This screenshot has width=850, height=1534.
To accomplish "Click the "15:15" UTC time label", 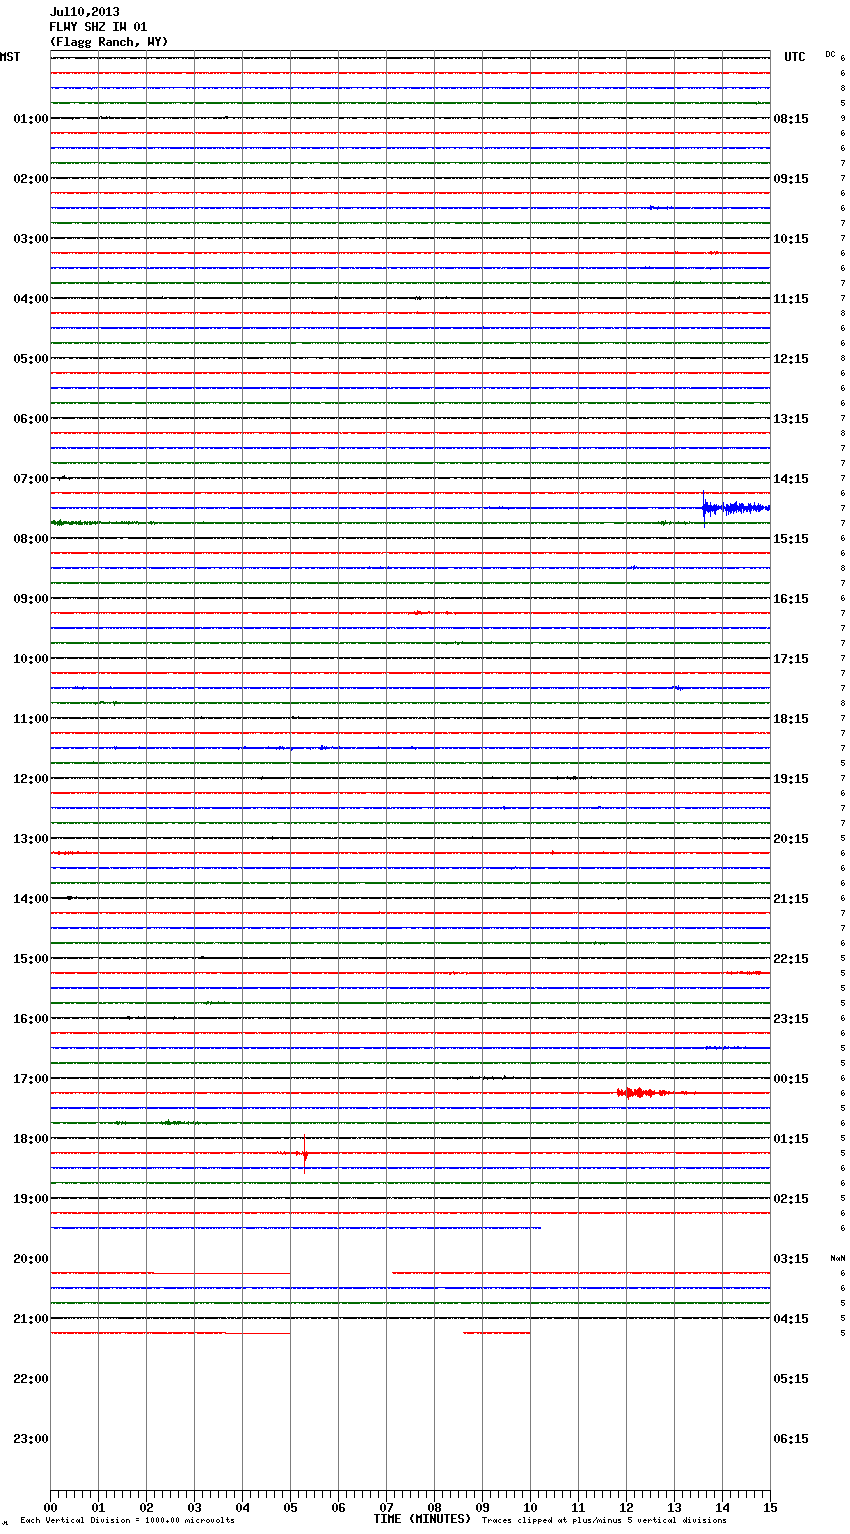I will (791, 539).
